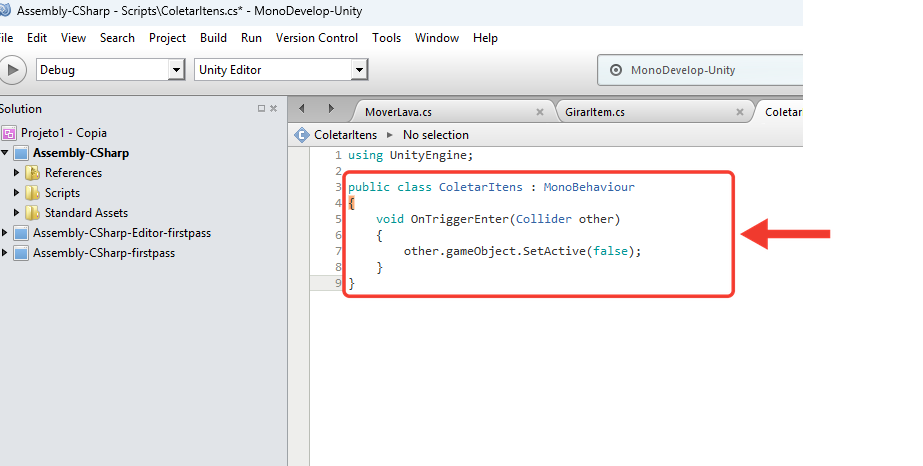Click the Scripts folder icon
This screenshot has height=466, width=923.
[x=32, y=193]
